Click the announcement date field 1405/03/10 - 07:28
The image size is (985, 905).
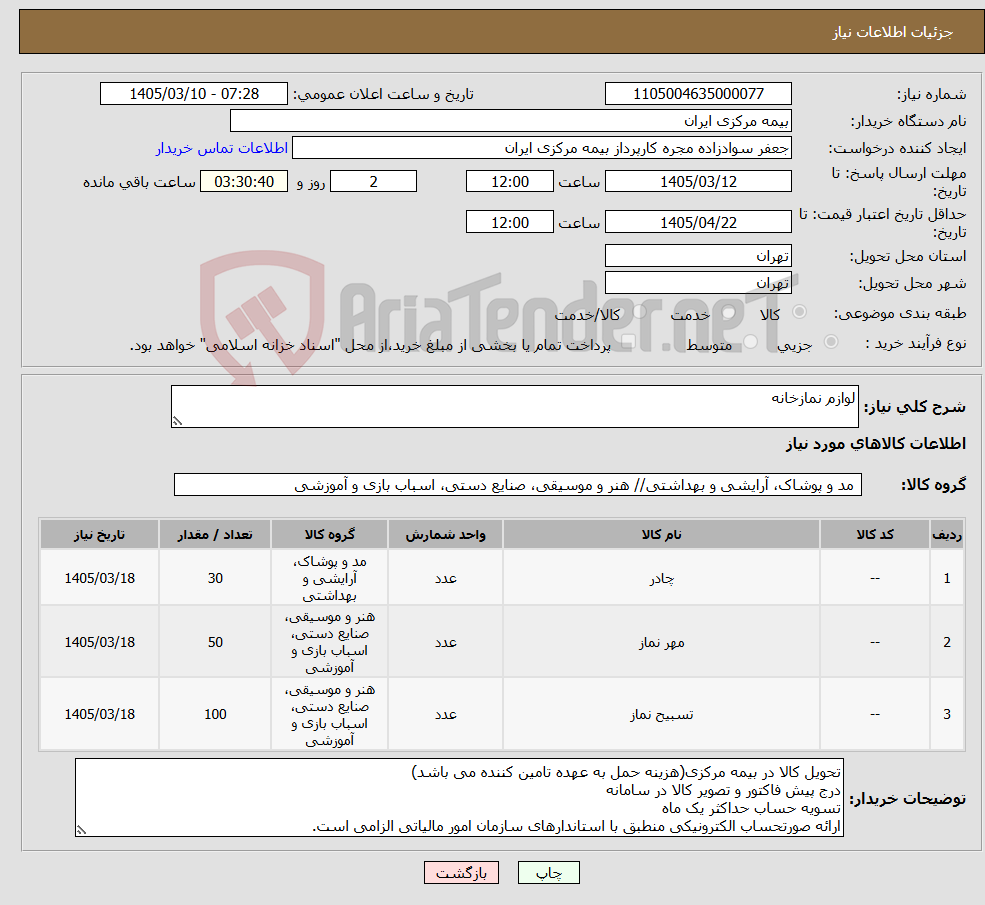click(193, 94)
